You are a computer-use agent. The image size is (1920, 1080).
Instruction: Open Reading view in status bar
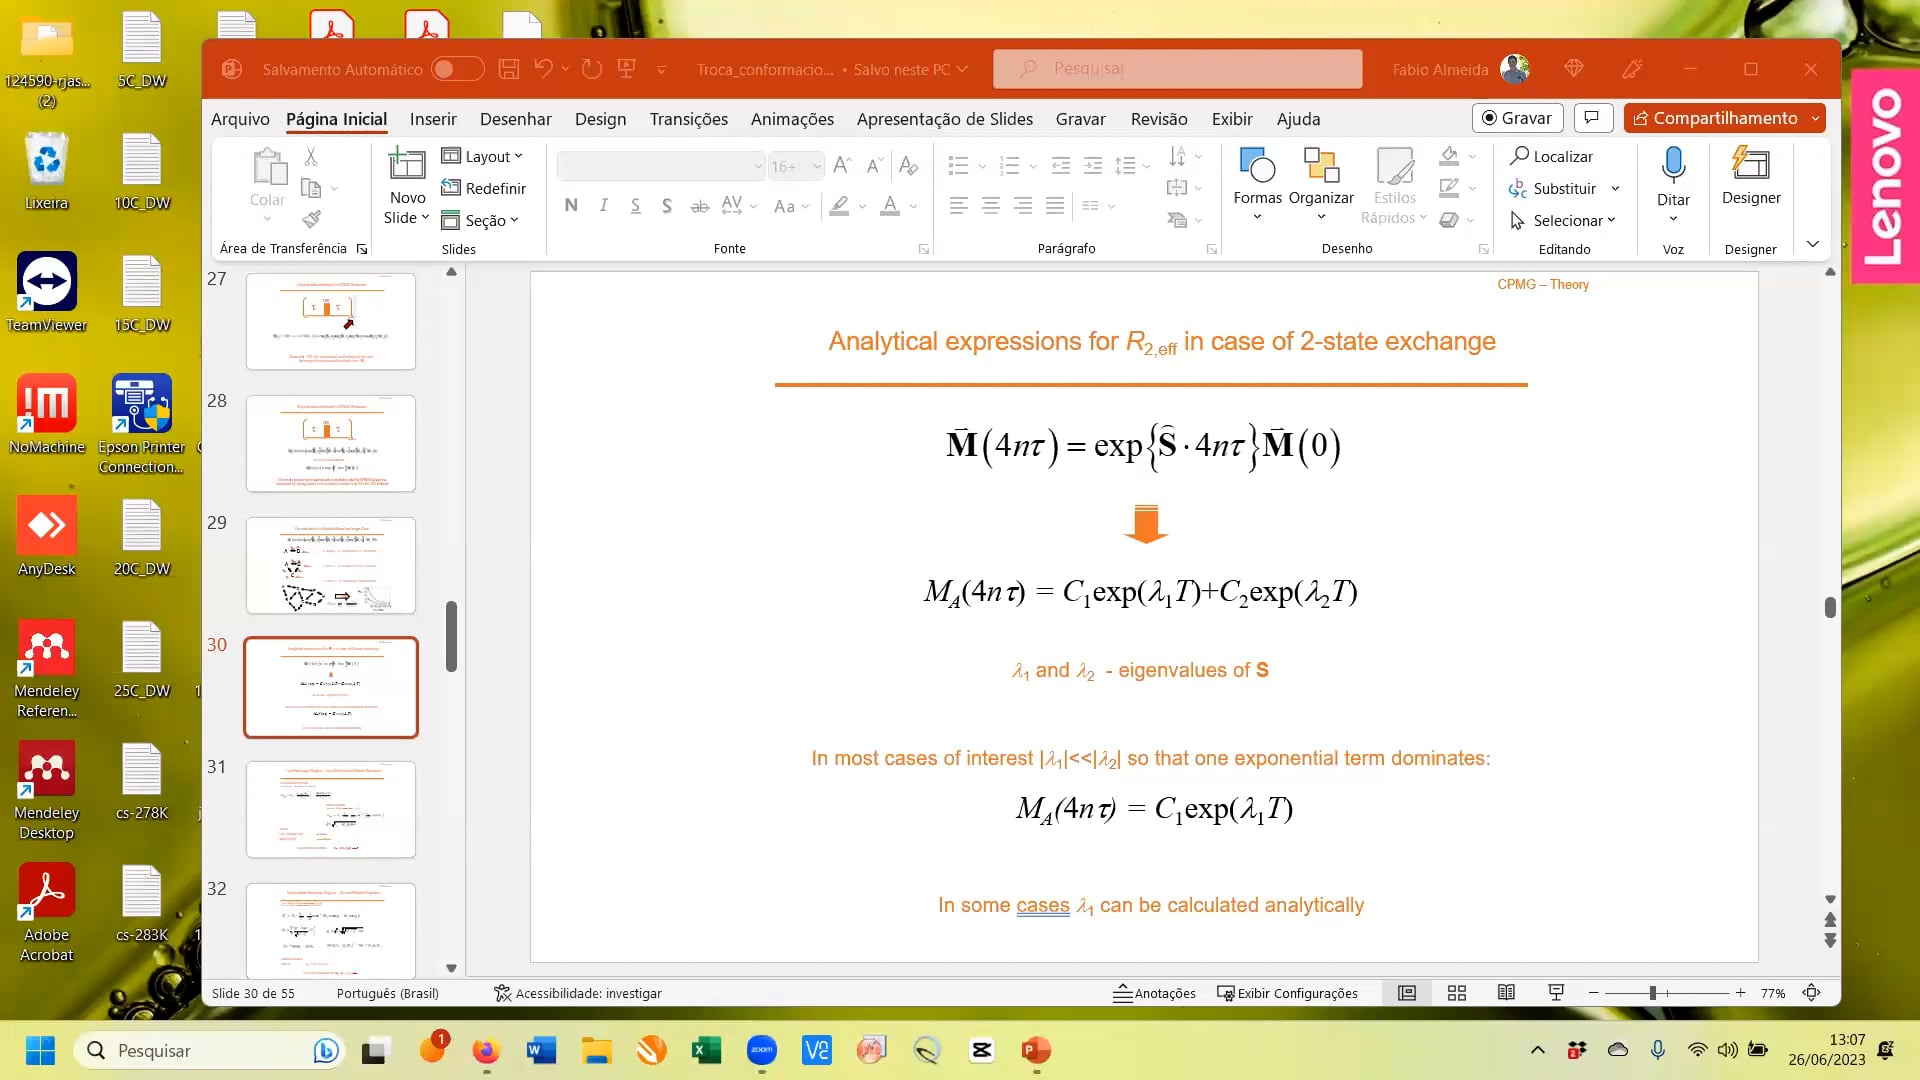pos(1506,993)
